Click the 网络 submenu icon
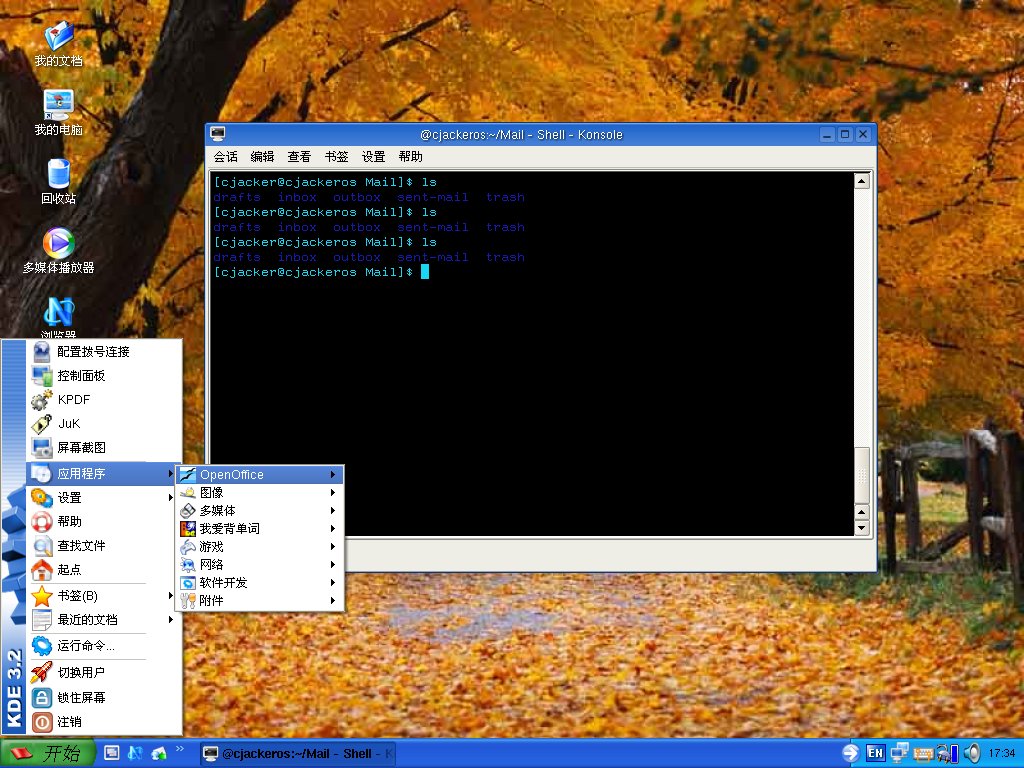 [x=188, y=564]
